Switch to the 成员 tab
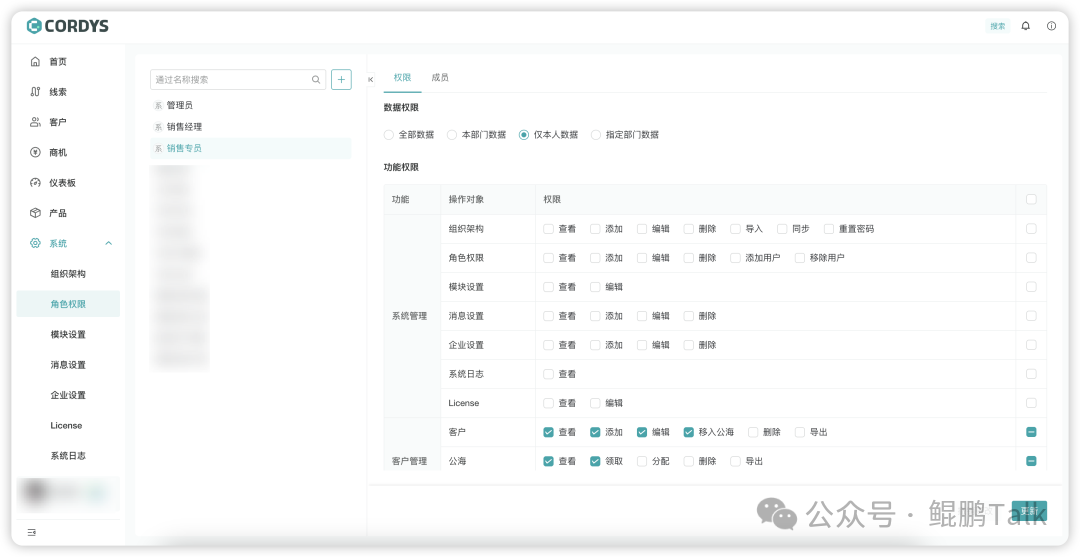The width and height of the screenshot is (1080, 557). pyautogui.click(x=440, y=78)
